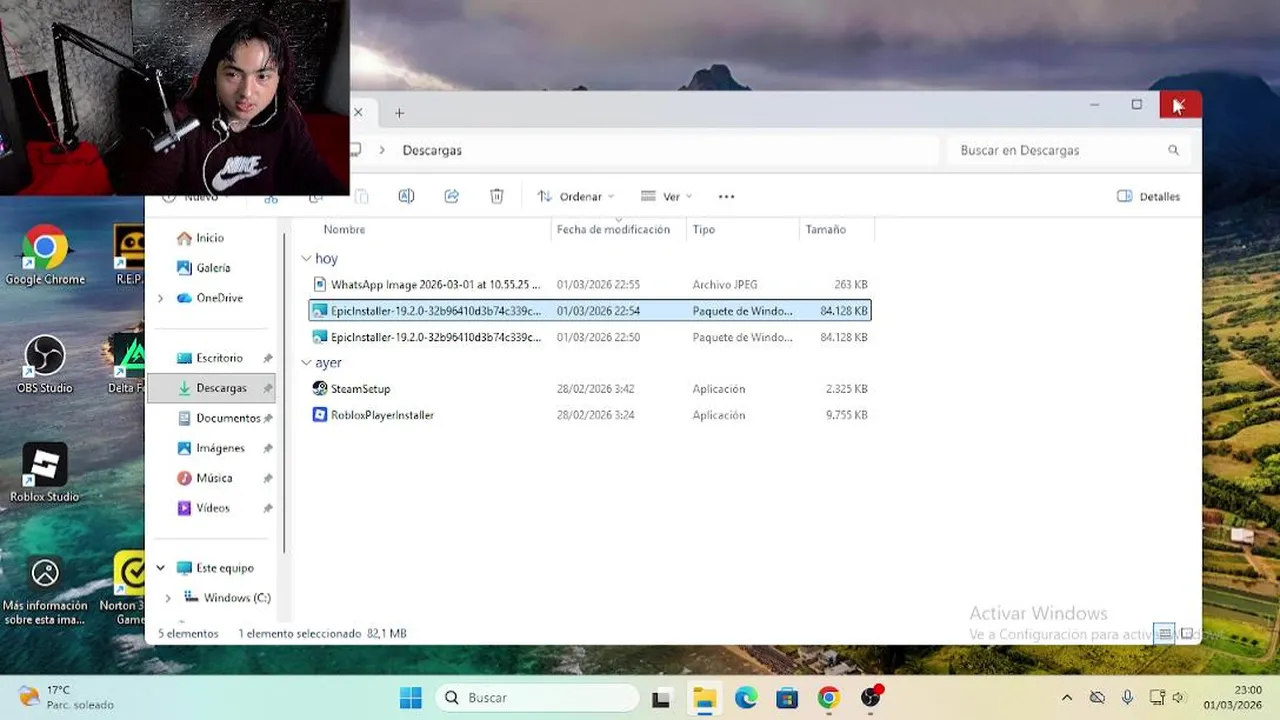Click the Share toolbar icon

(452, 196)
